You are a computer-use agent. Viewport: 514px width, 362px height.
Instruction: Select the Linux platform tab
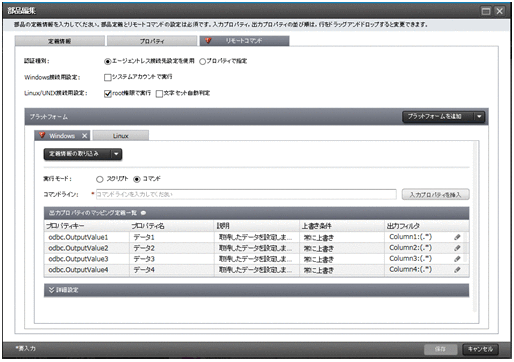(x=121, y=136)
